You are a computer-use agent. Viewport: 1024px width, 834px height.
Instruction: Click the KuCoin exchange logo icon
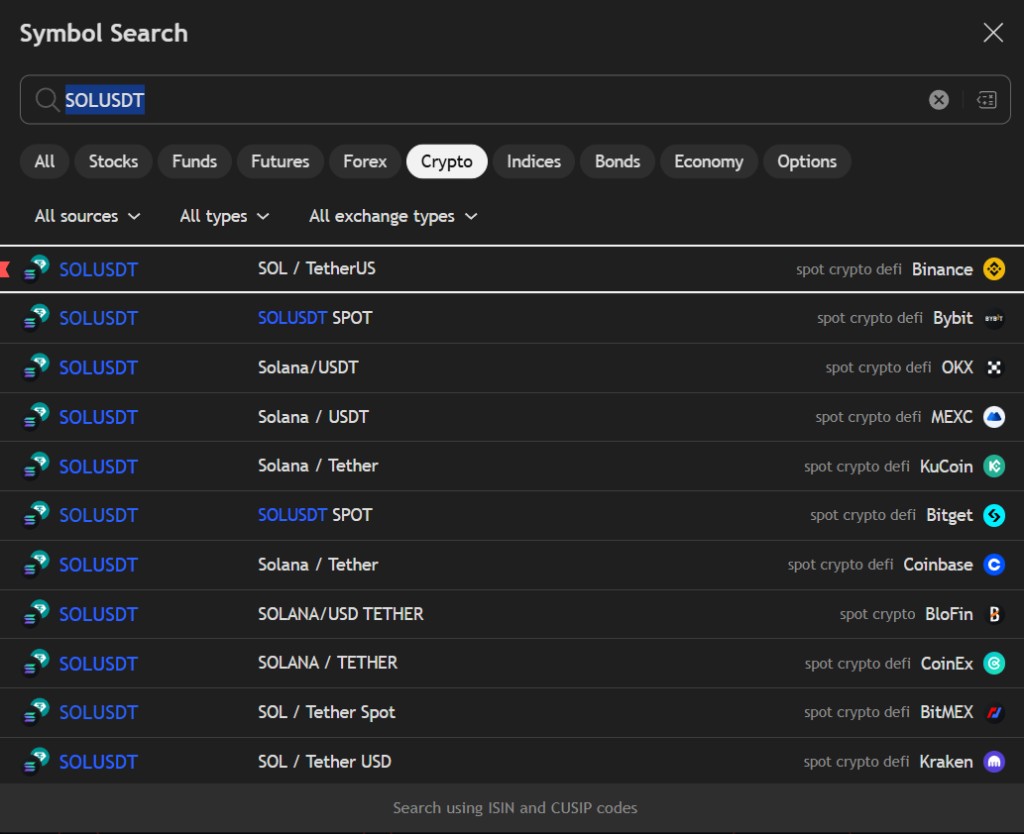coord(995,466)
